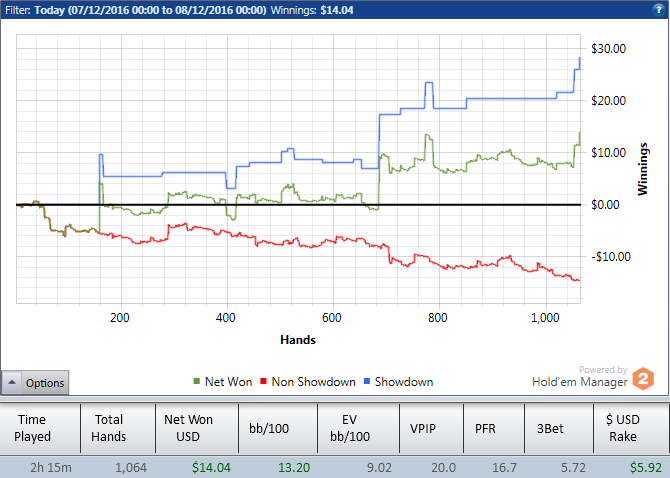Click the 400 hands axis label
The width and height of the screenshot is (670, 478).
(226, 318)
